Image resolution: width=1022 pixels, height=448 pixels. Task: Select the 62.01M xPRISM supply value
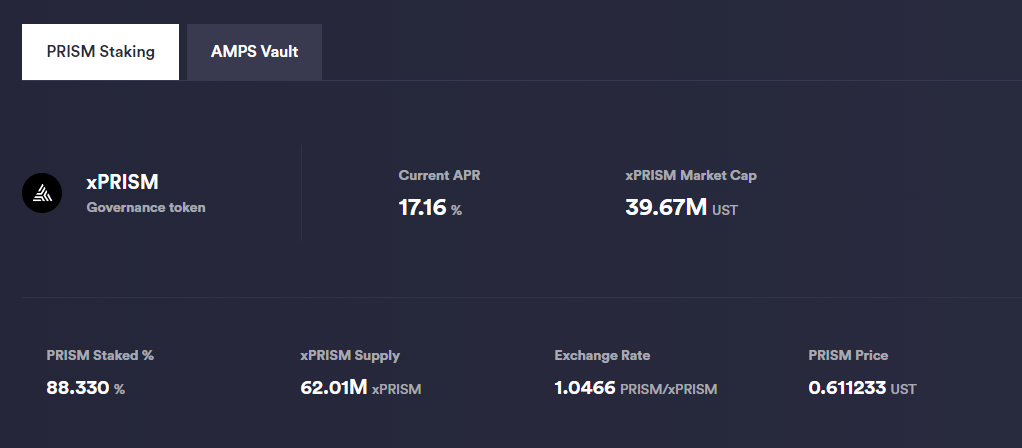coord(360,388)
